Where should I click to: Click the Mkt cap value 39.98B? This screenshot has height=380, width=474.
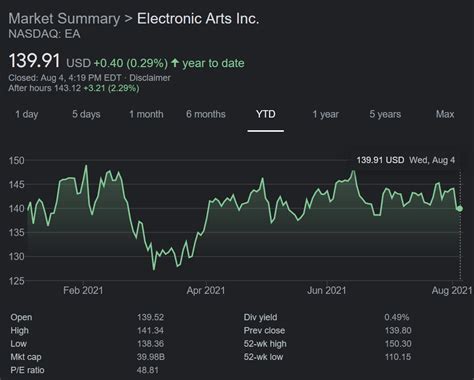(151, 357)
